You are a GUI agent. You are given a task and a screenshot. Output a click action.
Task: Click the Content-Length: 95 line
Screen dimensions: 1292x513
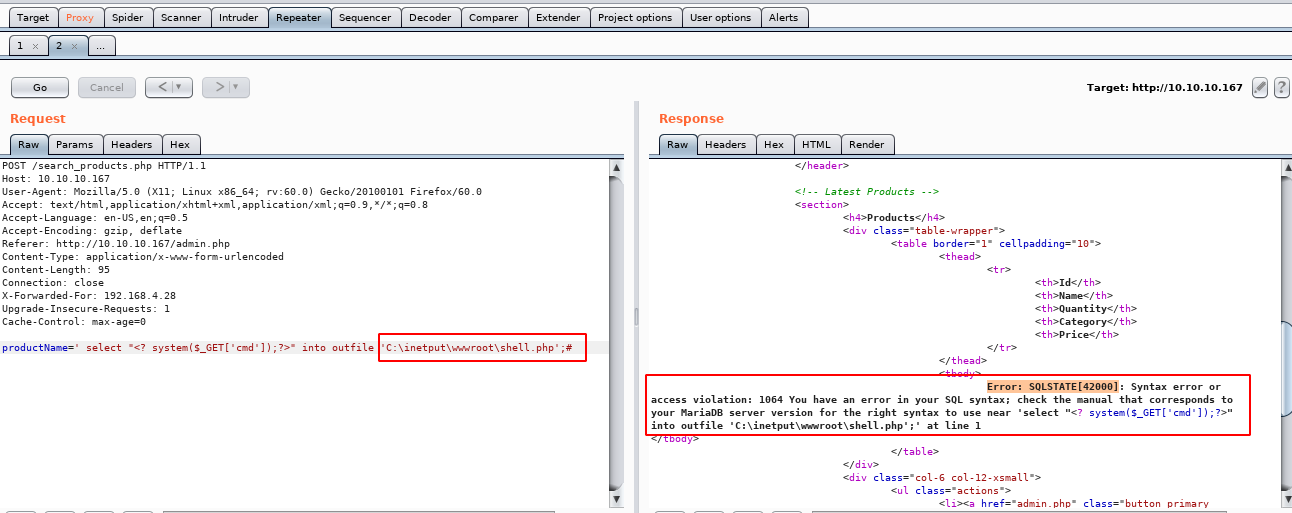[x=56, y=270]
